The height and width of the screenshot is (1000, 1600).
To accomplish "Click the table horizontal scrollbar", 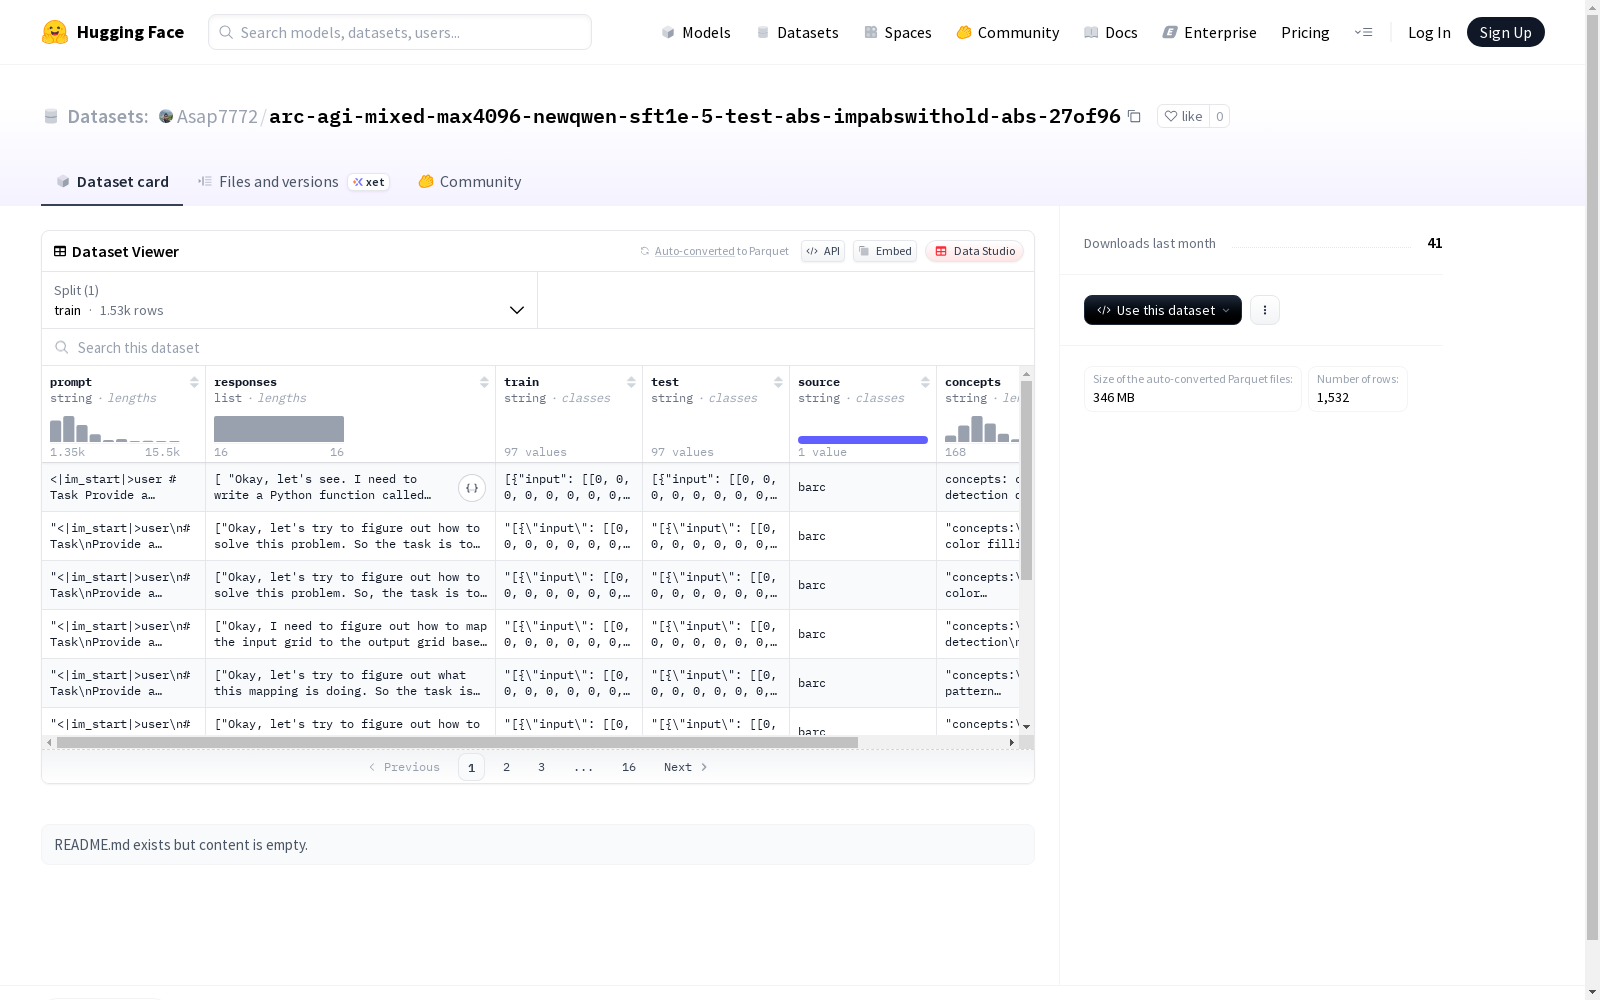I will (457, 742).
